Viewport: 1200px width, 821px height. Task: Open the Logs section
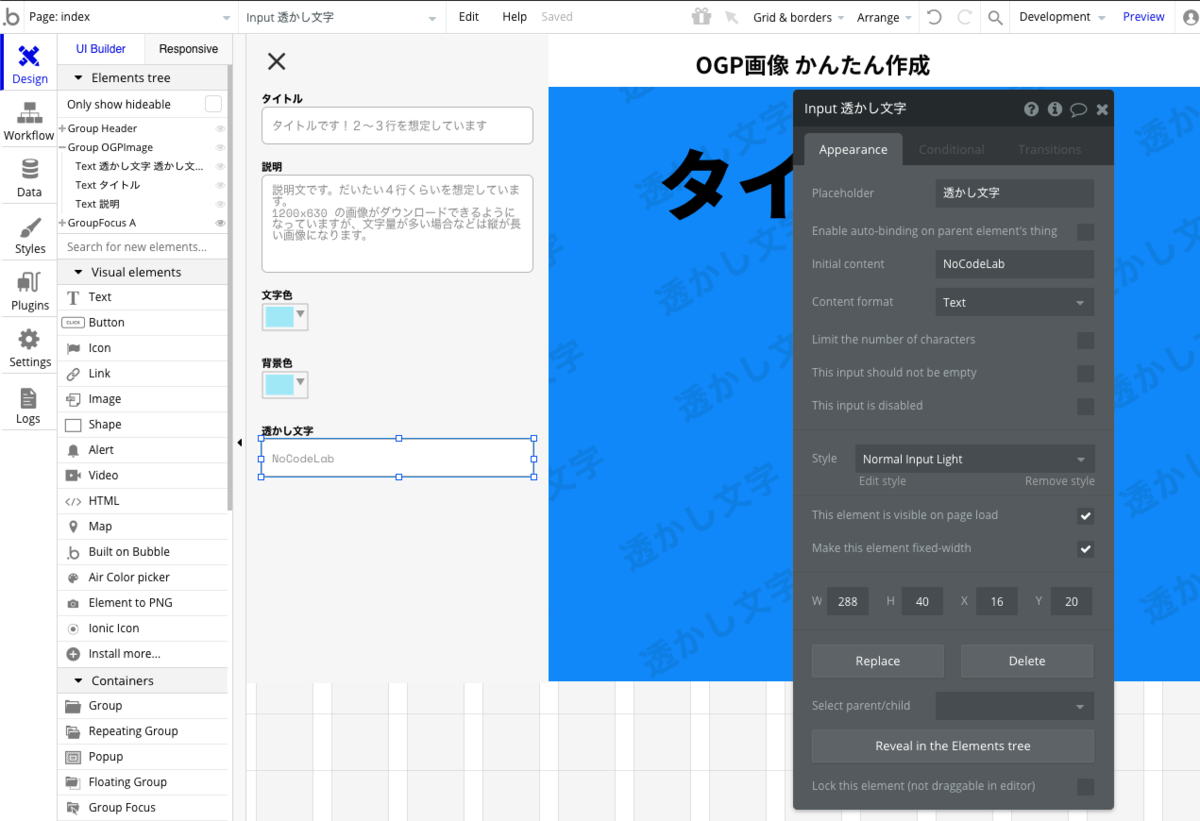29,405
